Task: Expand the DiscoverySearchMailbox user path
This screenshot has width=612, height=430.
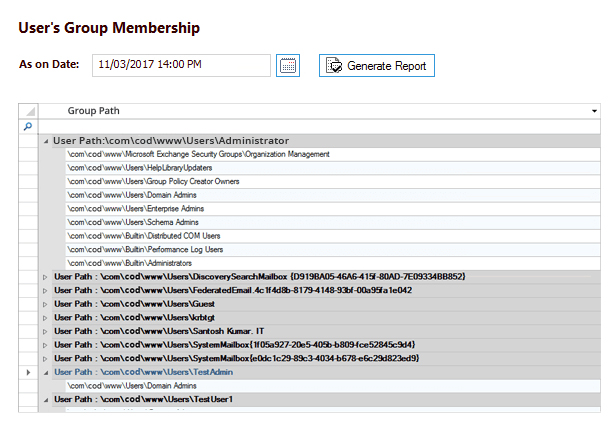Action: 45,276
